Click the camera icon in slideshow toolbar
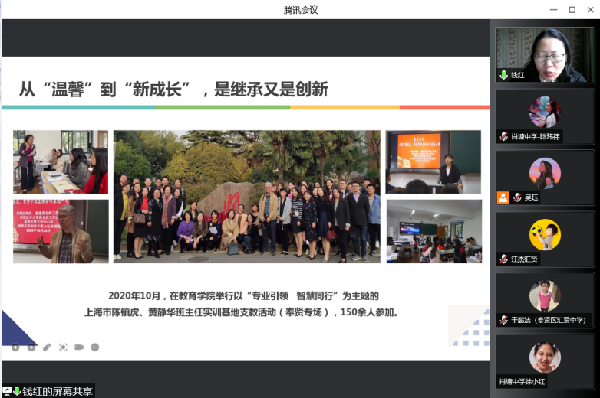 (79, 347)
